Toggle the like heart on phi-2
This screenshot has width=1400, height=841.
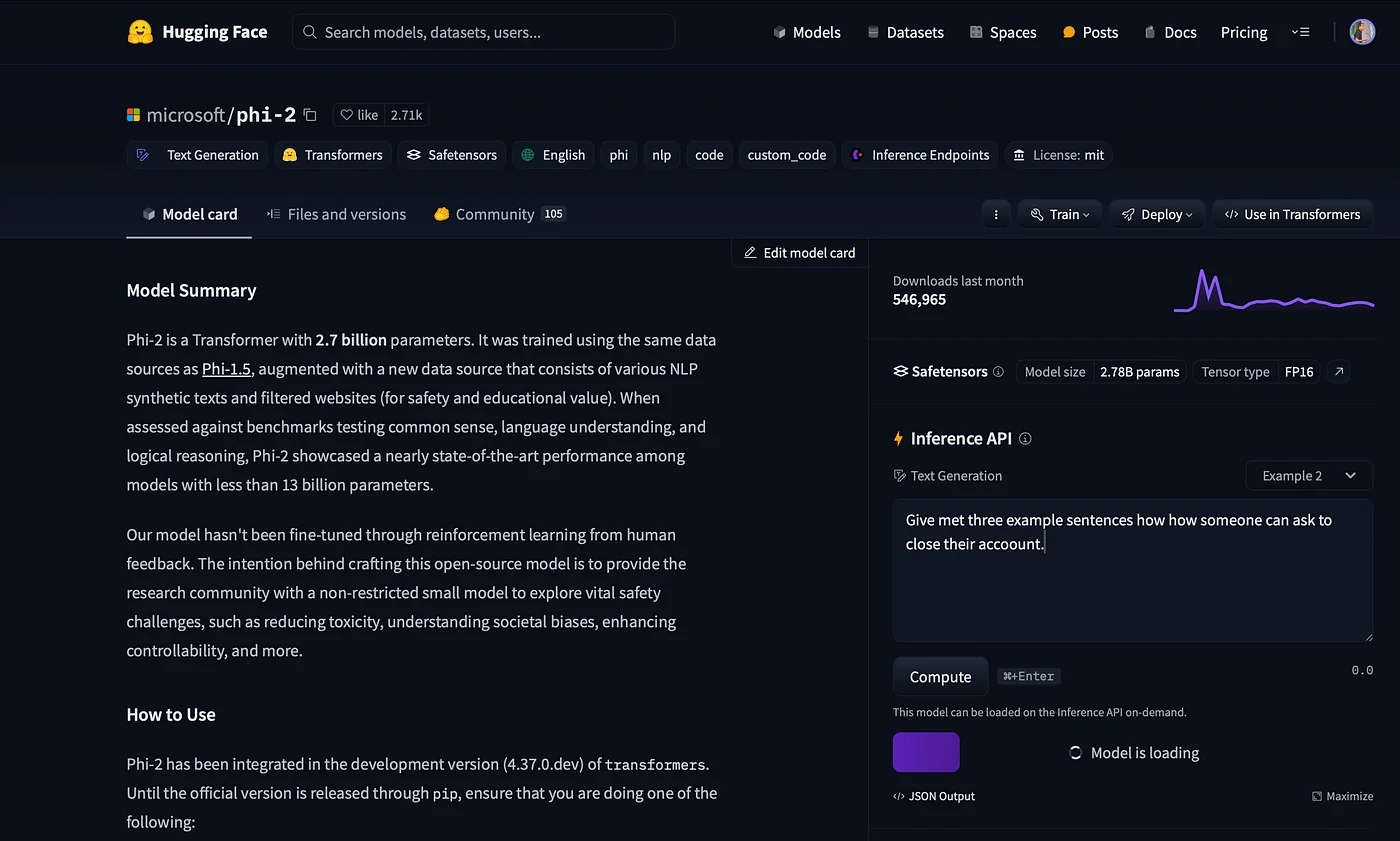point(345,114)
